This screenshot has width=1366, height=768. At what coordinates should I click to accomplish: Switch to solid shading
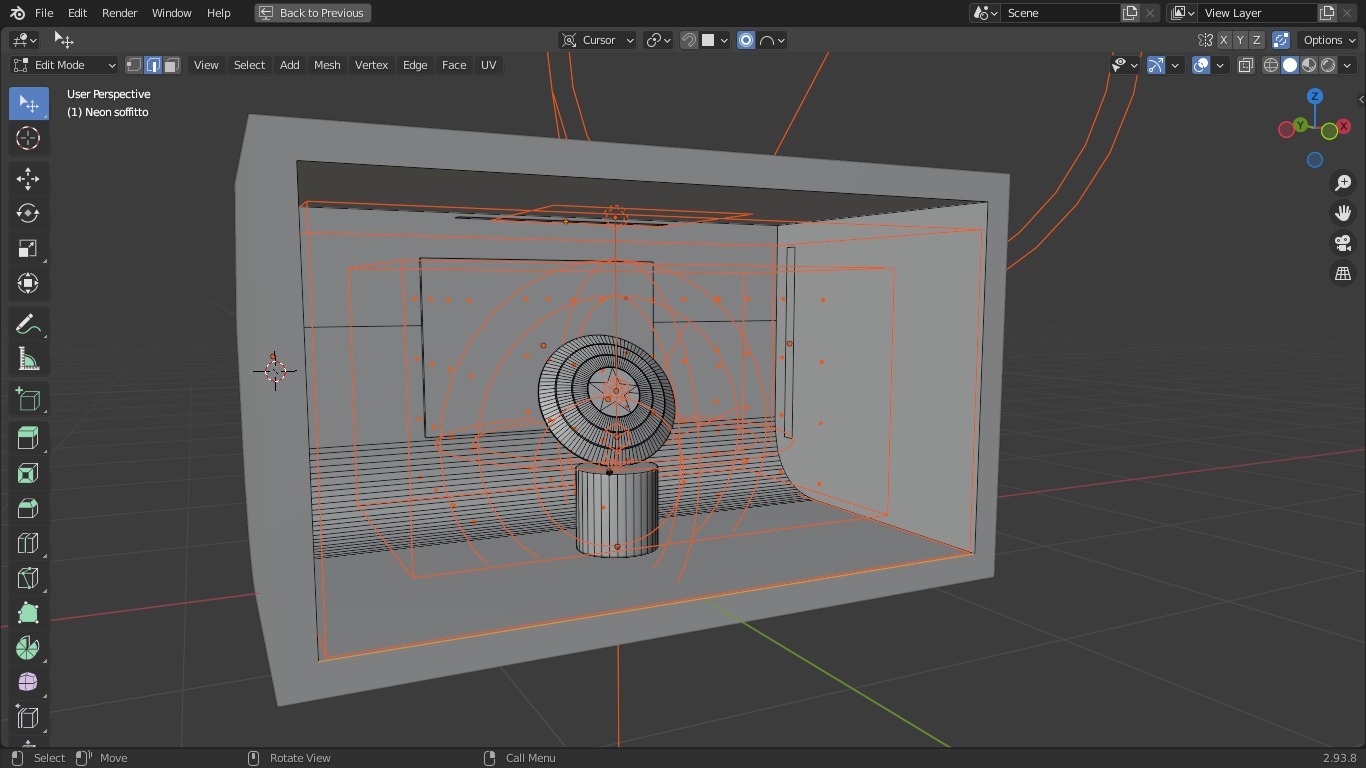click(1290, 65)
